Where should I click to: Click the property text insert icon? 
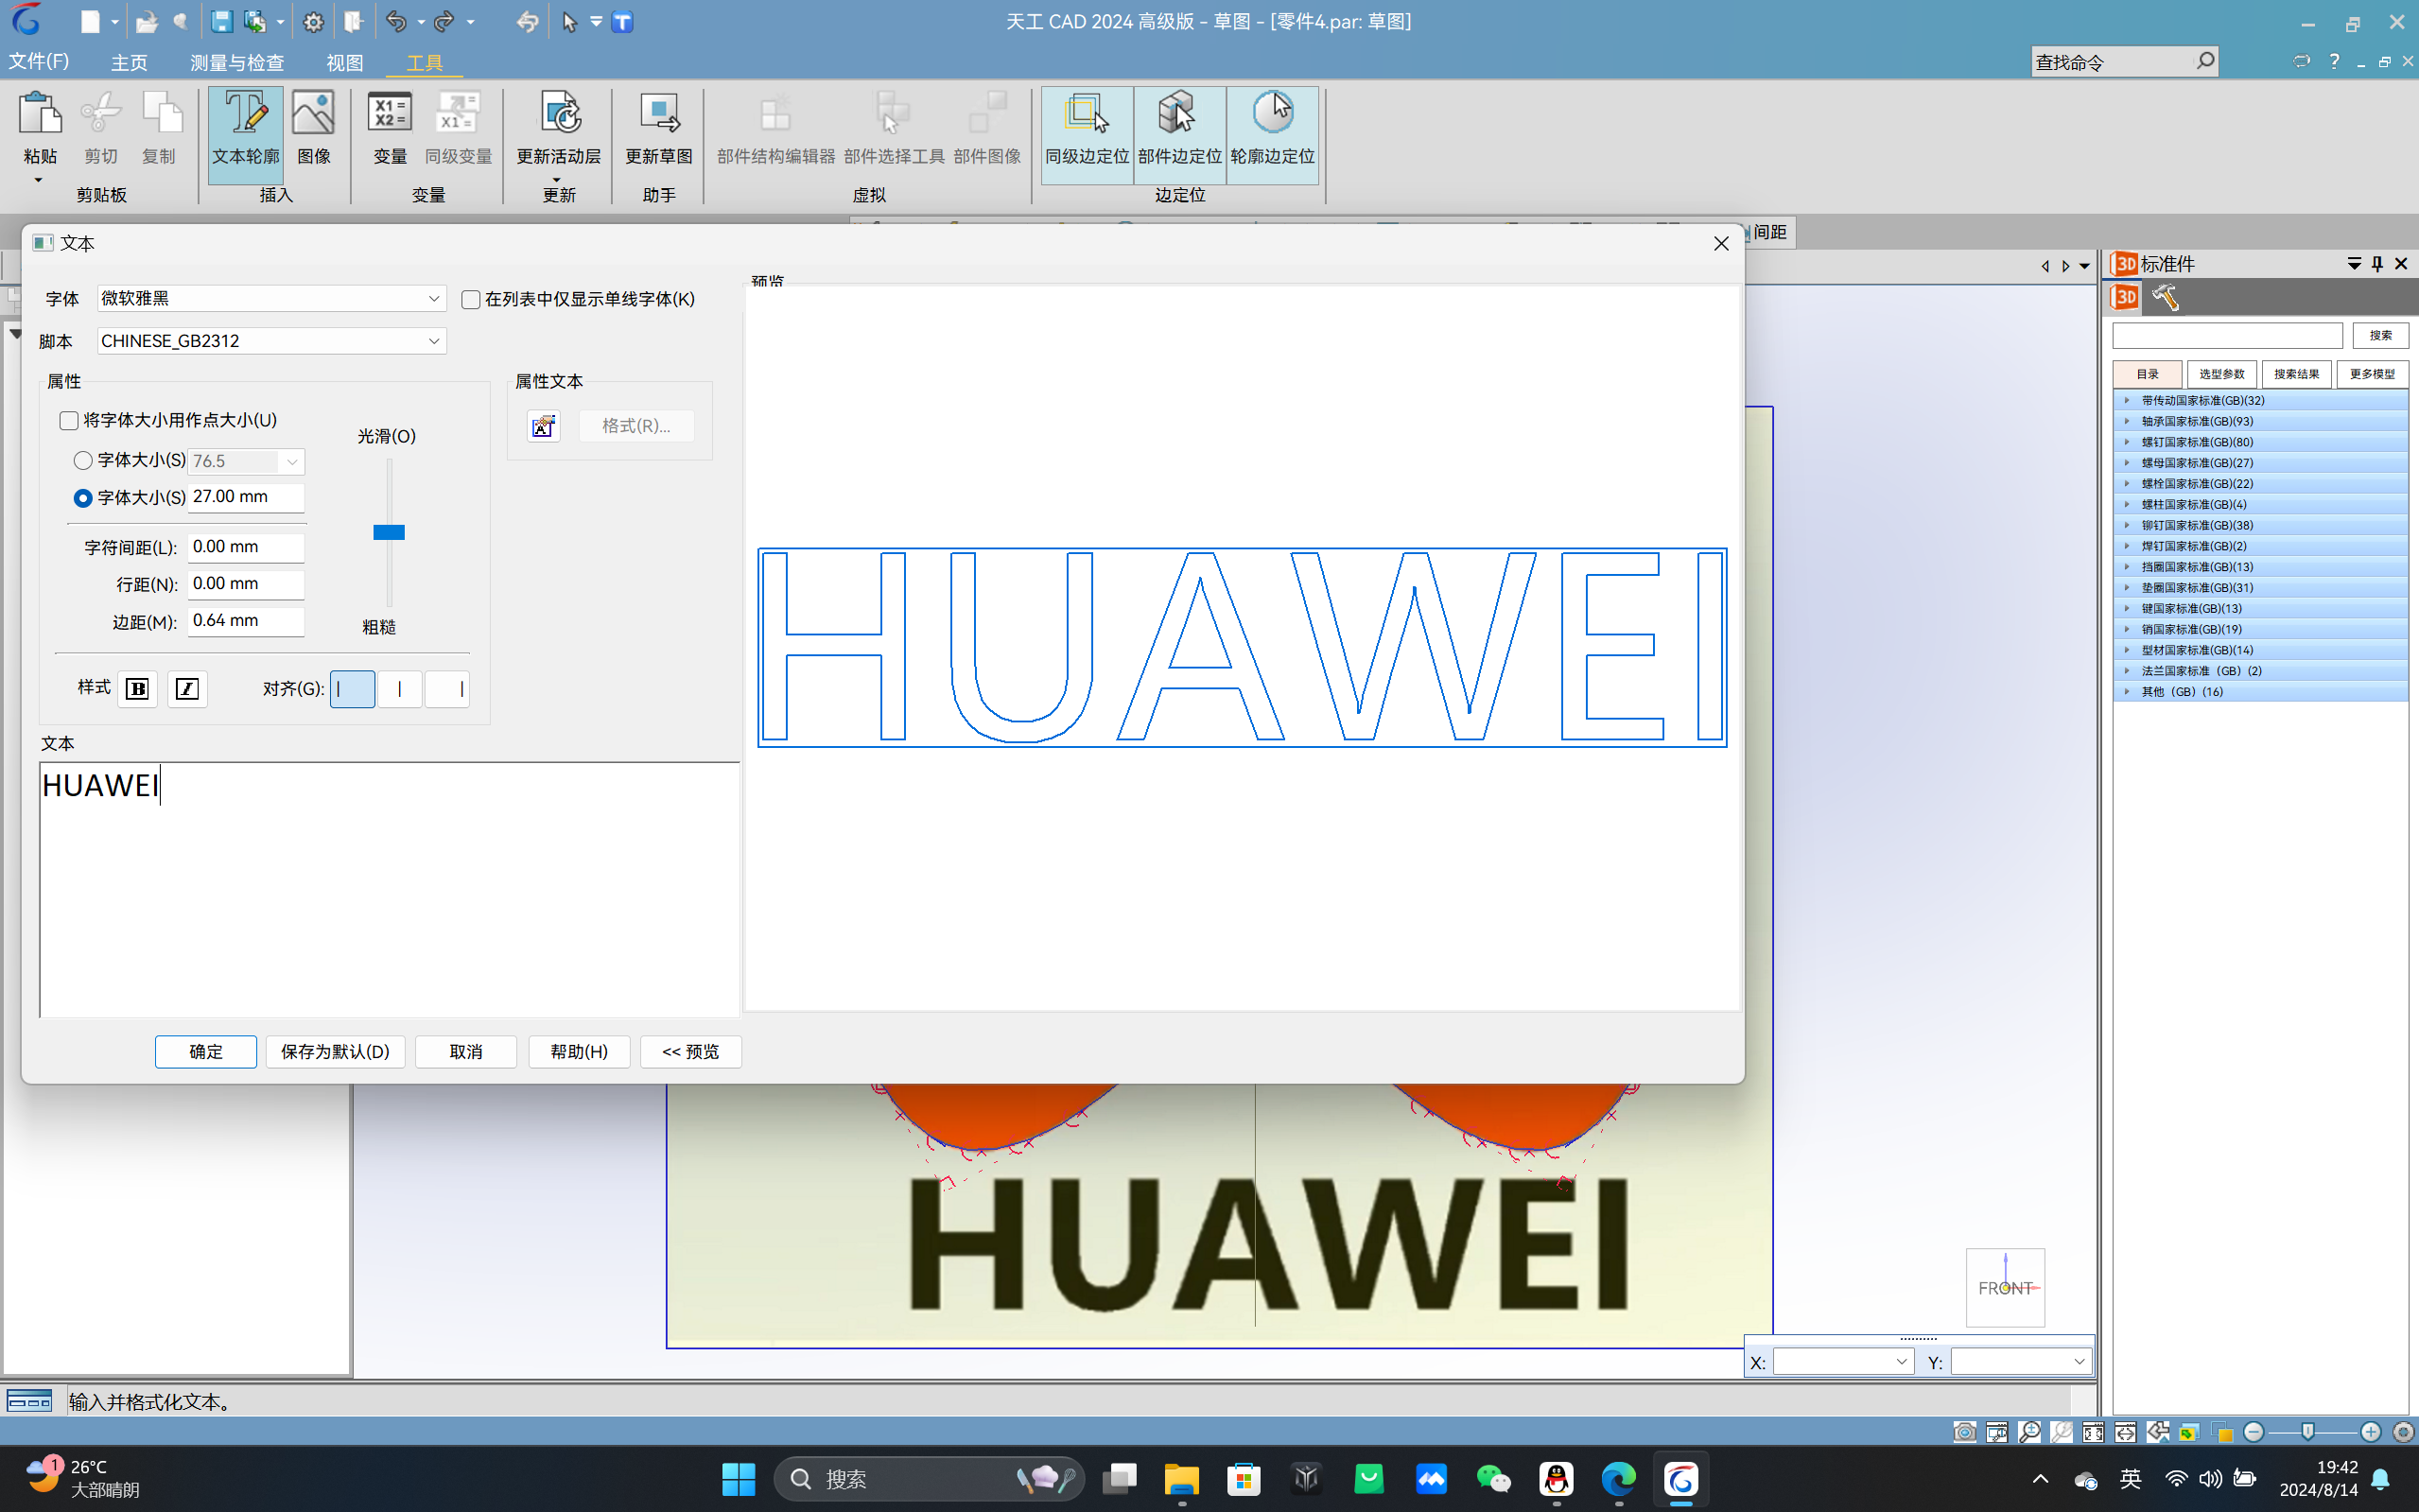coord(543,426)
